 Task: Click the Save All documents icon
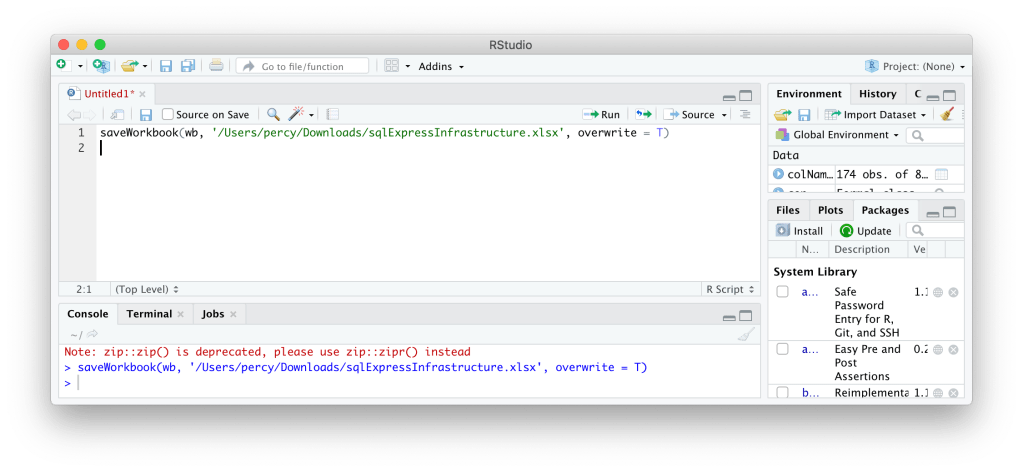coord(187,66)
